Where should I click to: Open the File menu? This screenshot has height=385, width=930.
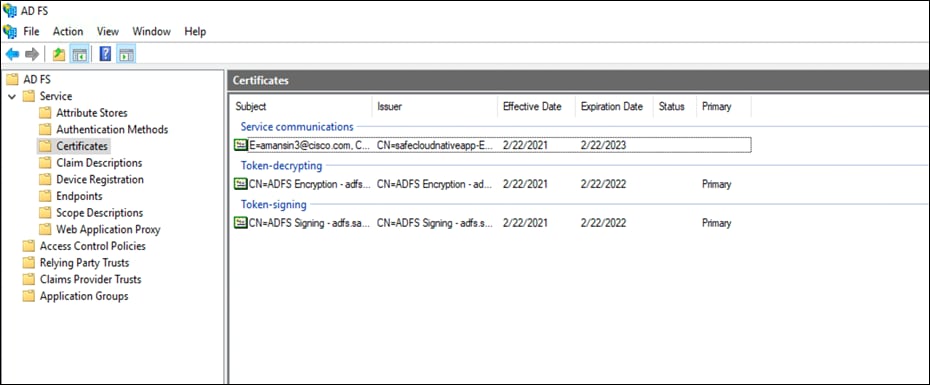[x=31, y=31]
